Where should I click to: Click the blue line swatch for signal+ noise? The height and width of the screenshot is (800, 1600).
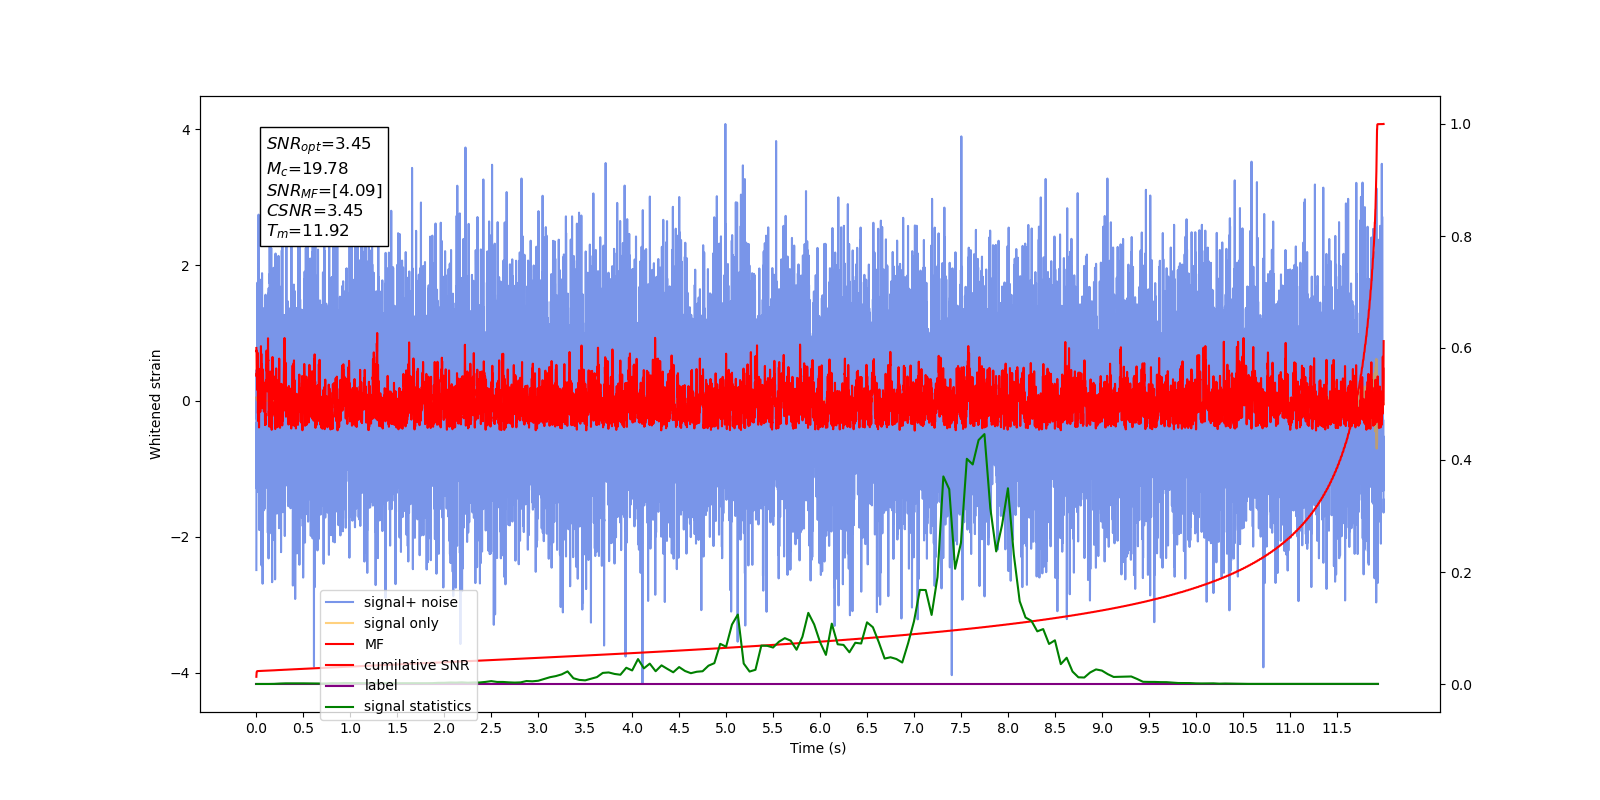click(340, 602)
